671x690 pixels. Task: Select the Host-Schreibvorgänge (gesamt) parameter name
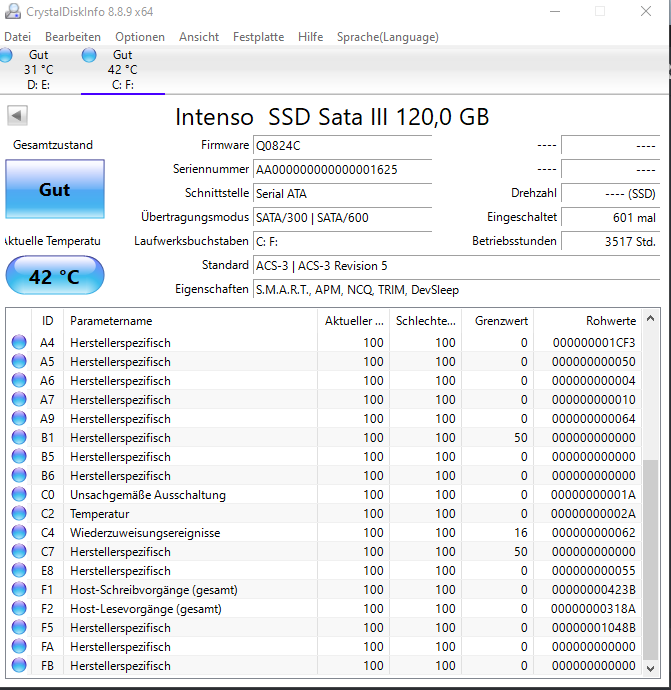(x=154, y=590)
